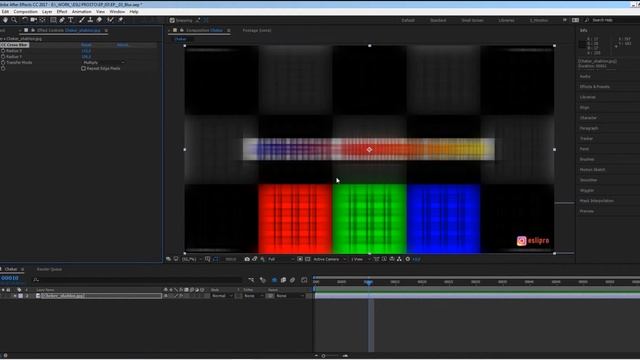Select the Hand tool
Viewport: 640px width, 360px height.
coord(5,20)
